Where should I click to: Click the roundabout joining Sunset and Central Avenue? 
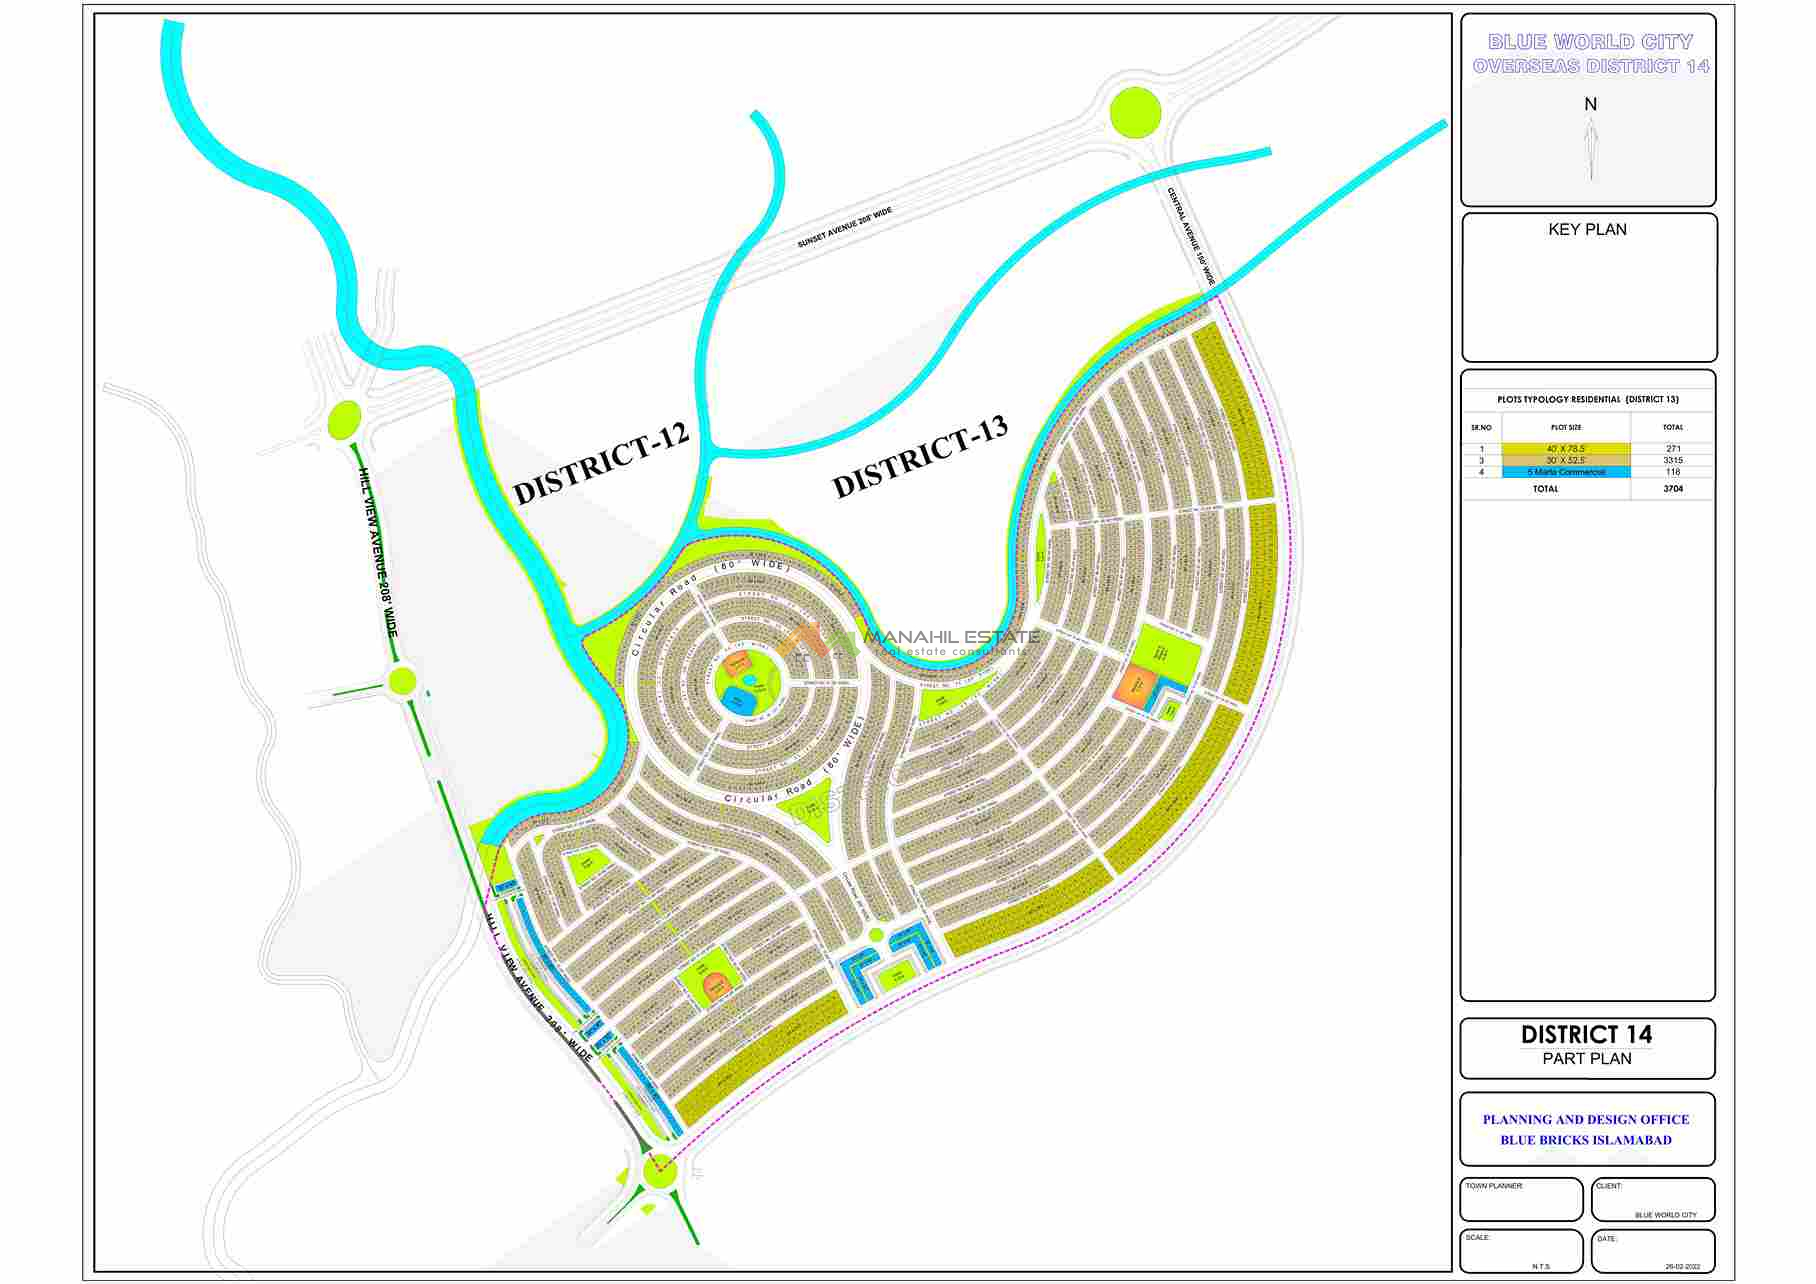(1135, 111)
